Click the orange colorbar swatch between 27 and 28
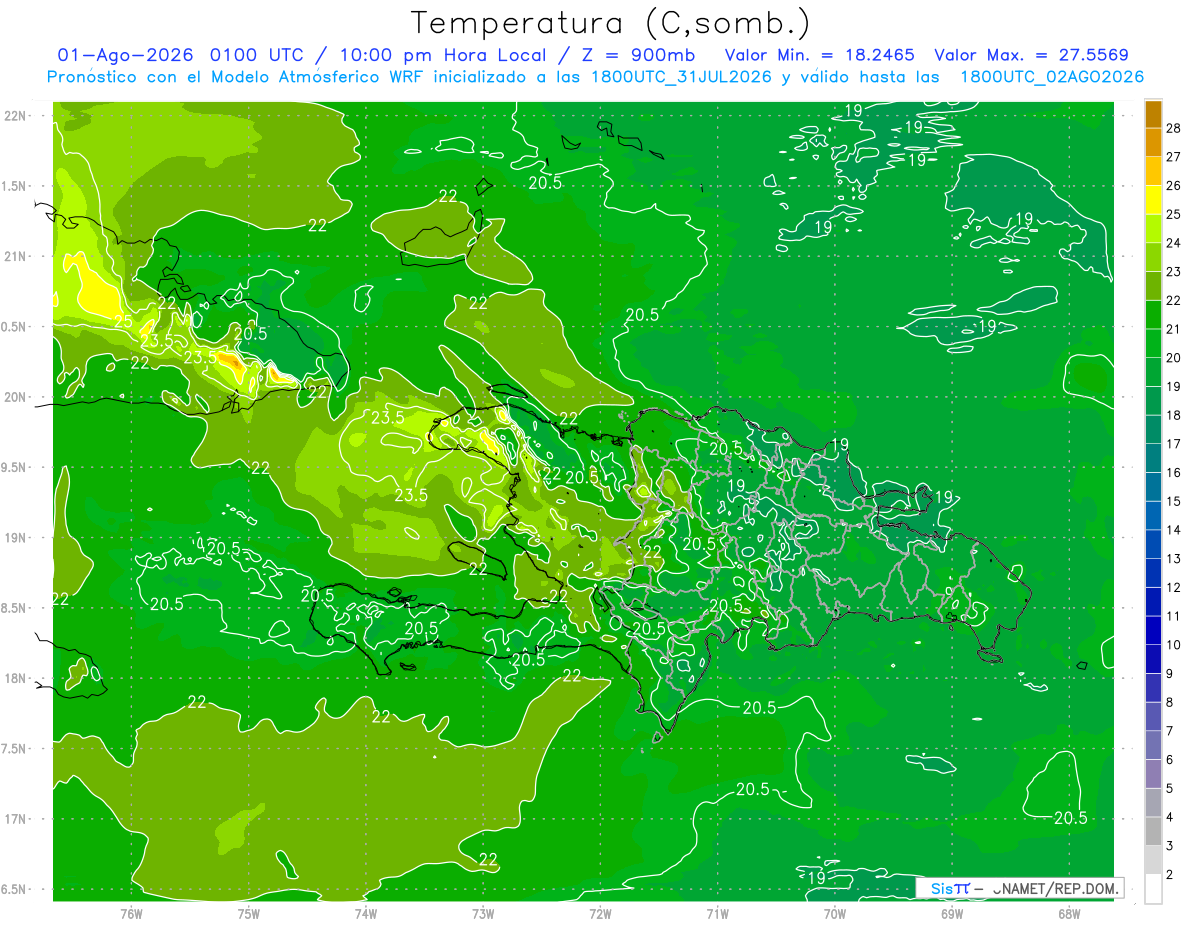Image resolution: width=1200 pixels, height=927 pixels. pos(1153,142)
